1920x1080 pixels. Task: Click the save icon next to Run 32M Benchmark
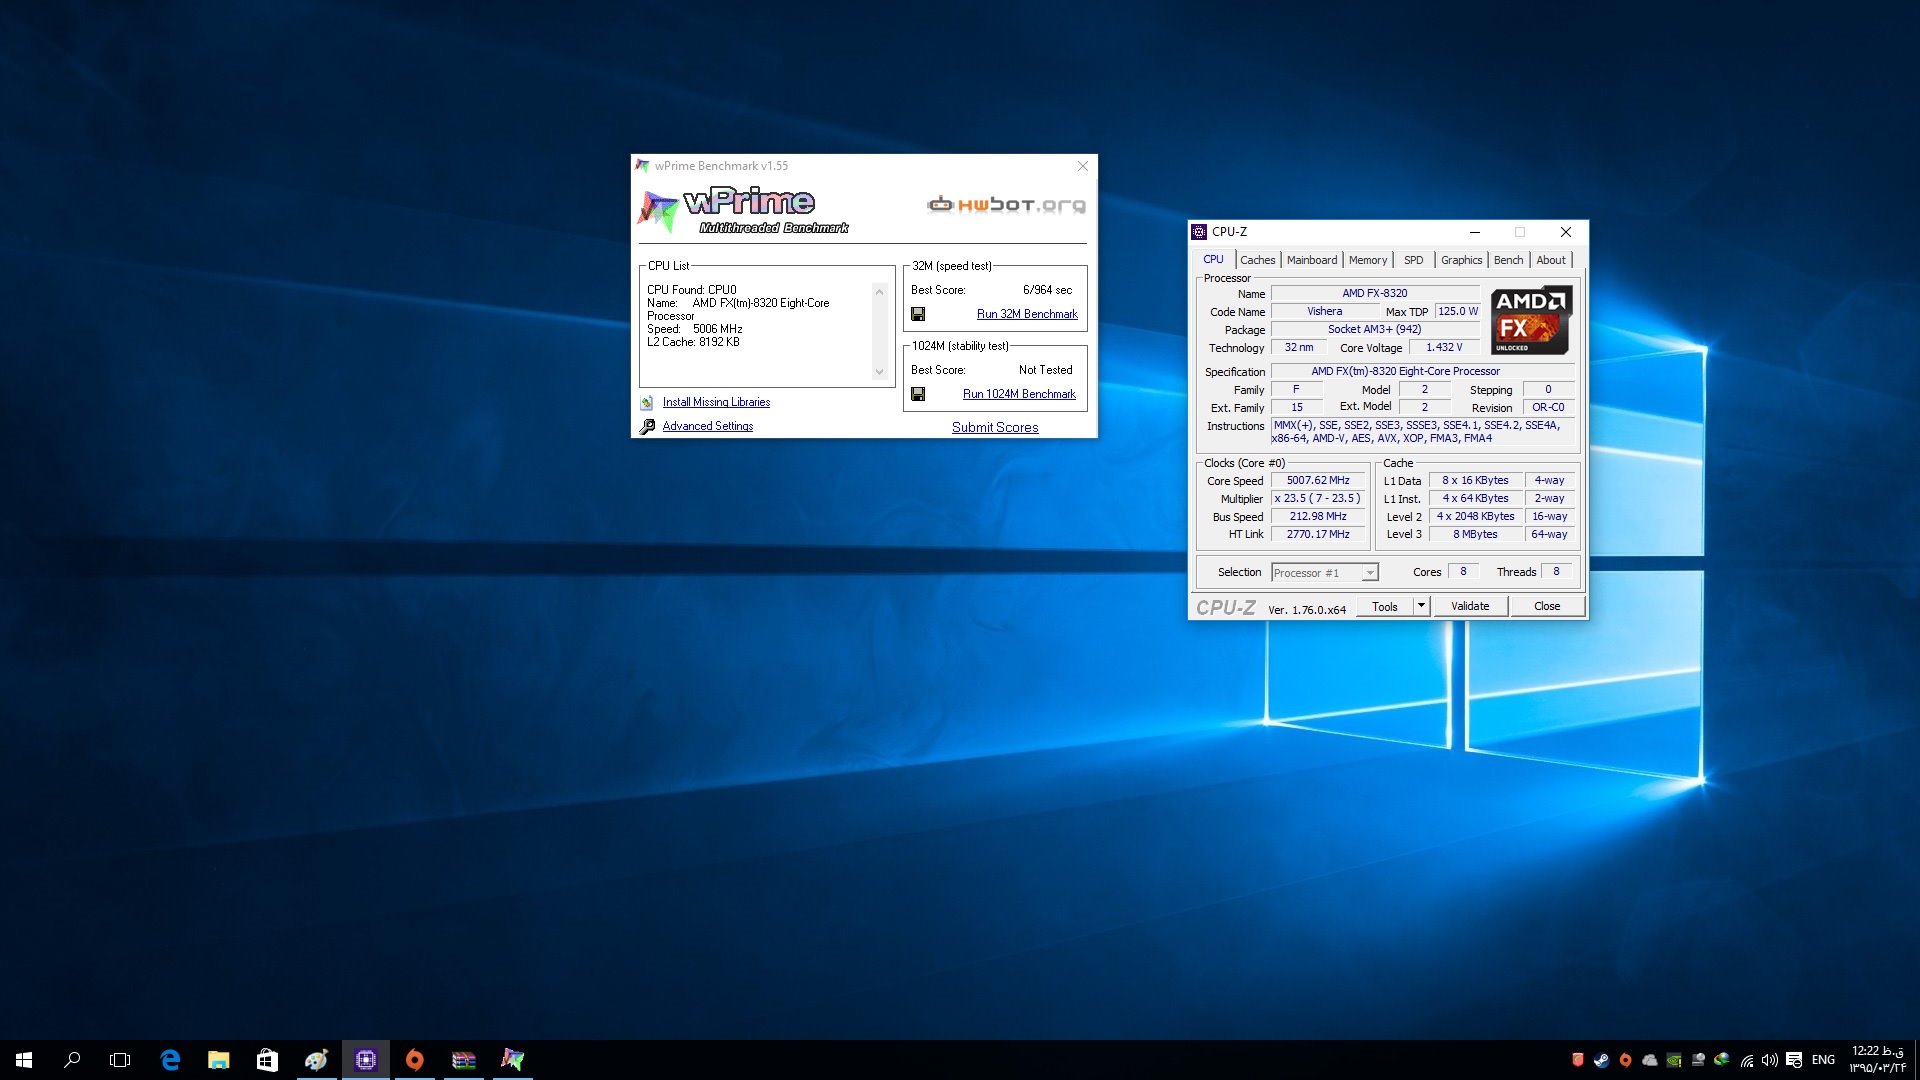coord(918,314)
